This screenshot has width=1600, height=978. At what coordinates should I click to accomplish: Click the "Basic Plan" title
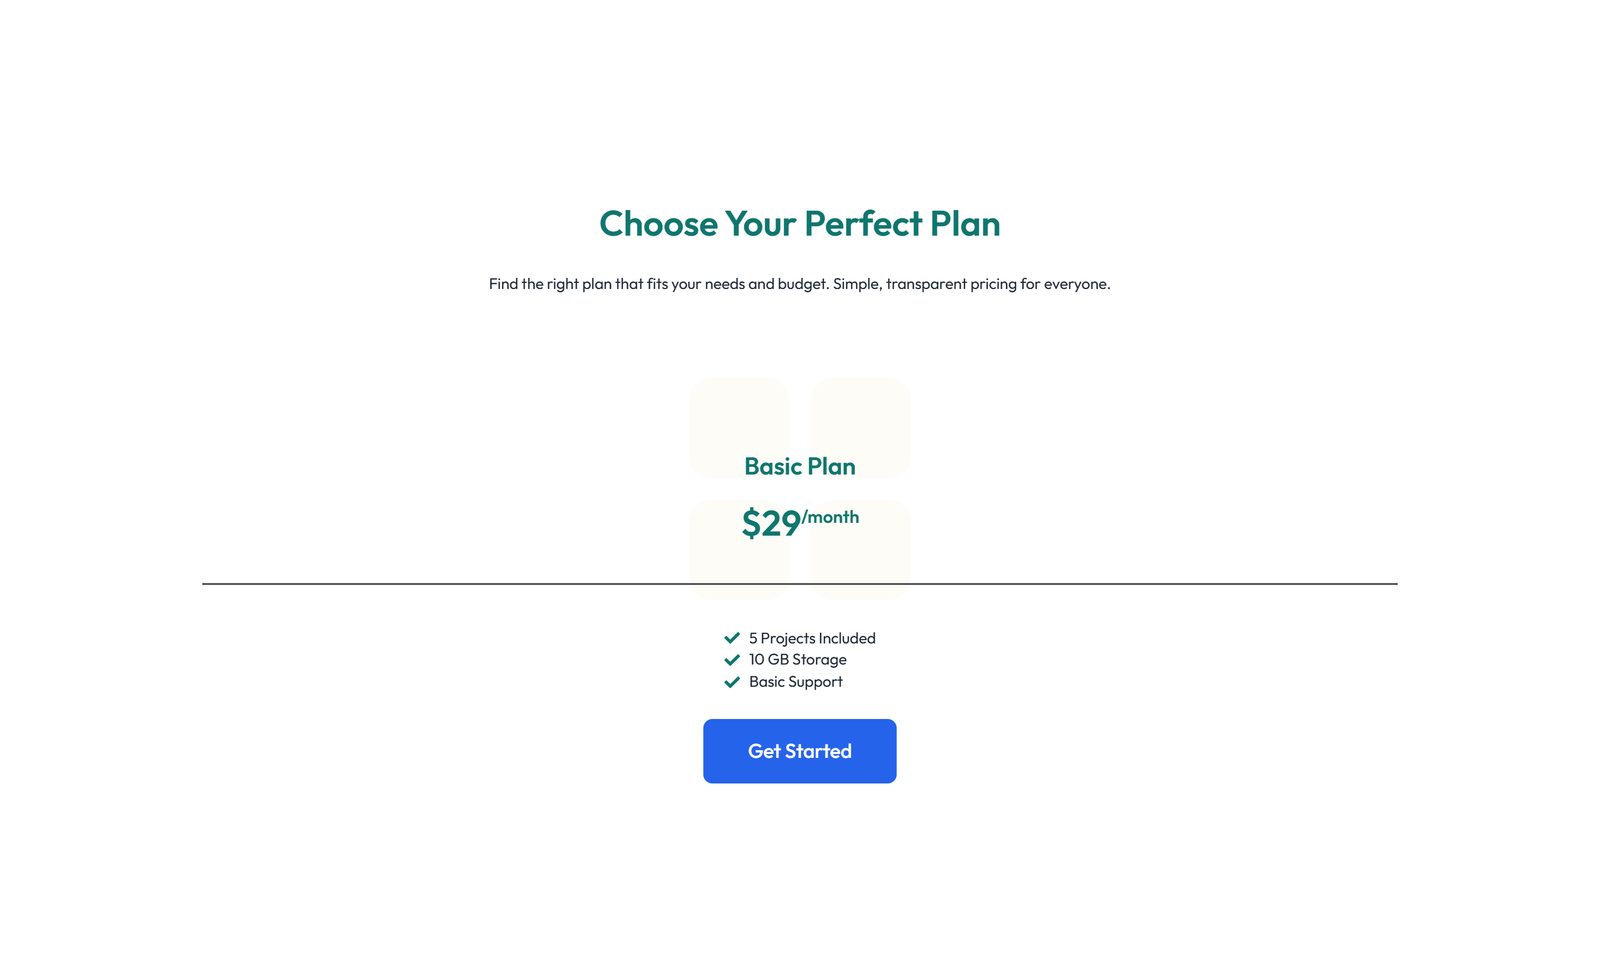click(x=799, y=466)
